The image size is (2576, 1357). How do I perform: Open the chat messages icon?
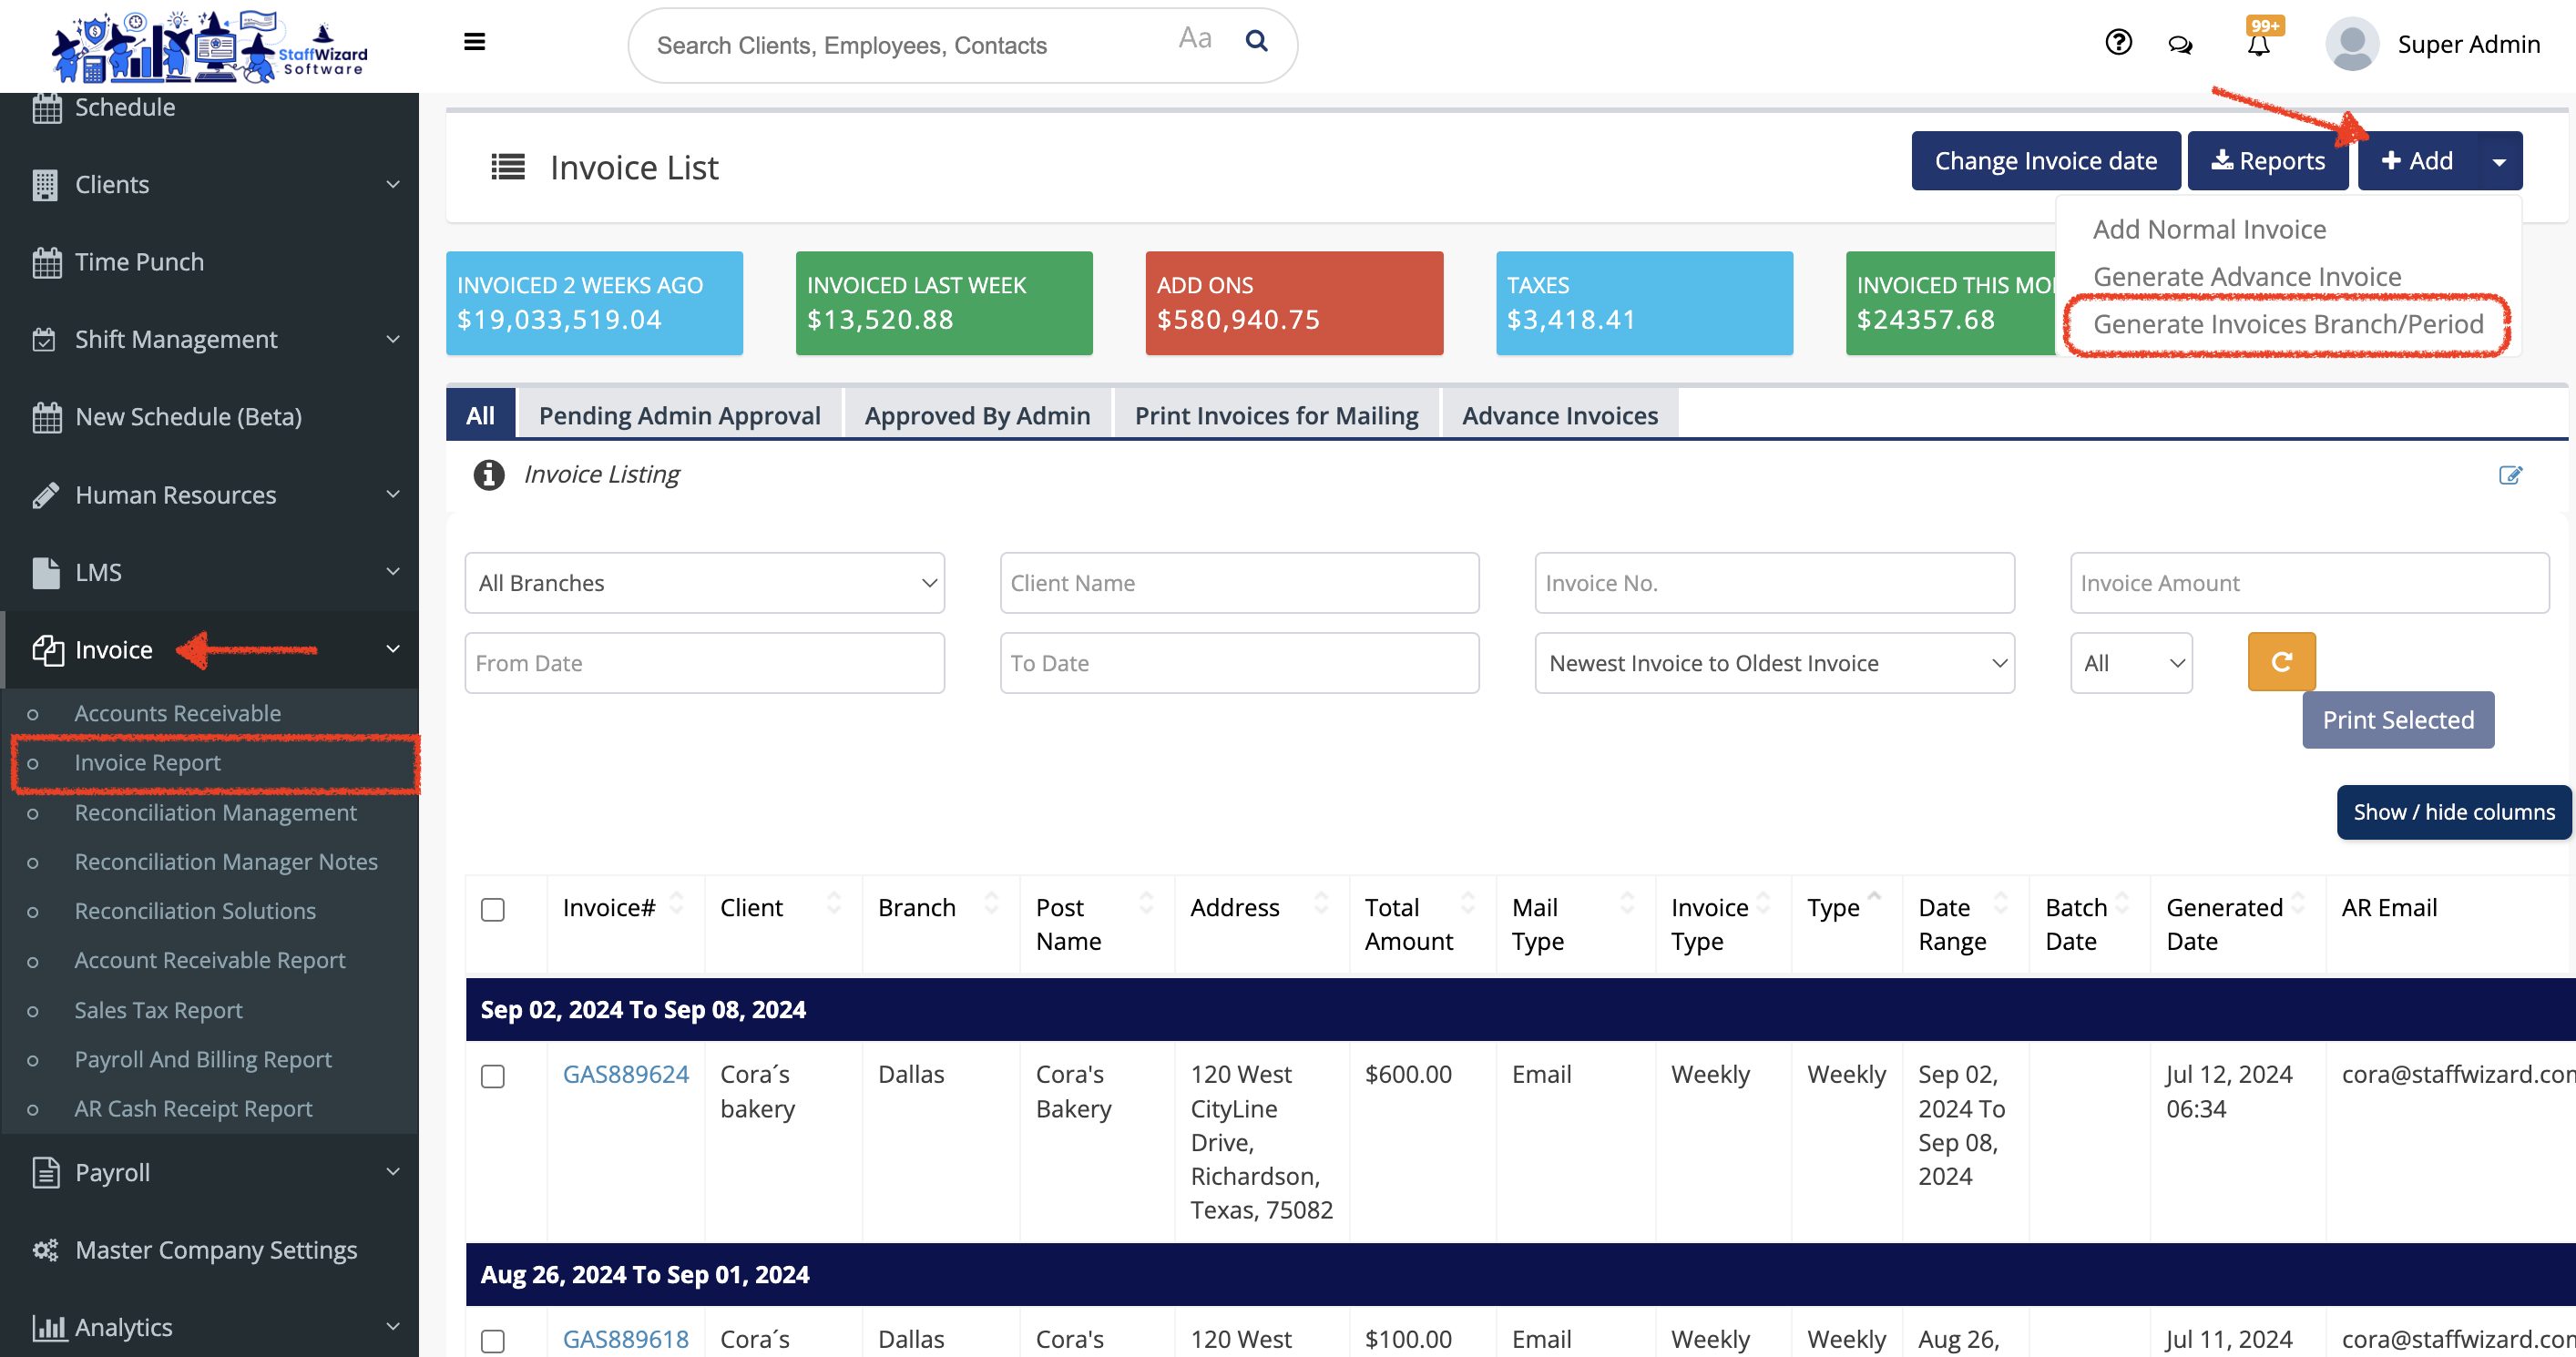coord(2180,45)
